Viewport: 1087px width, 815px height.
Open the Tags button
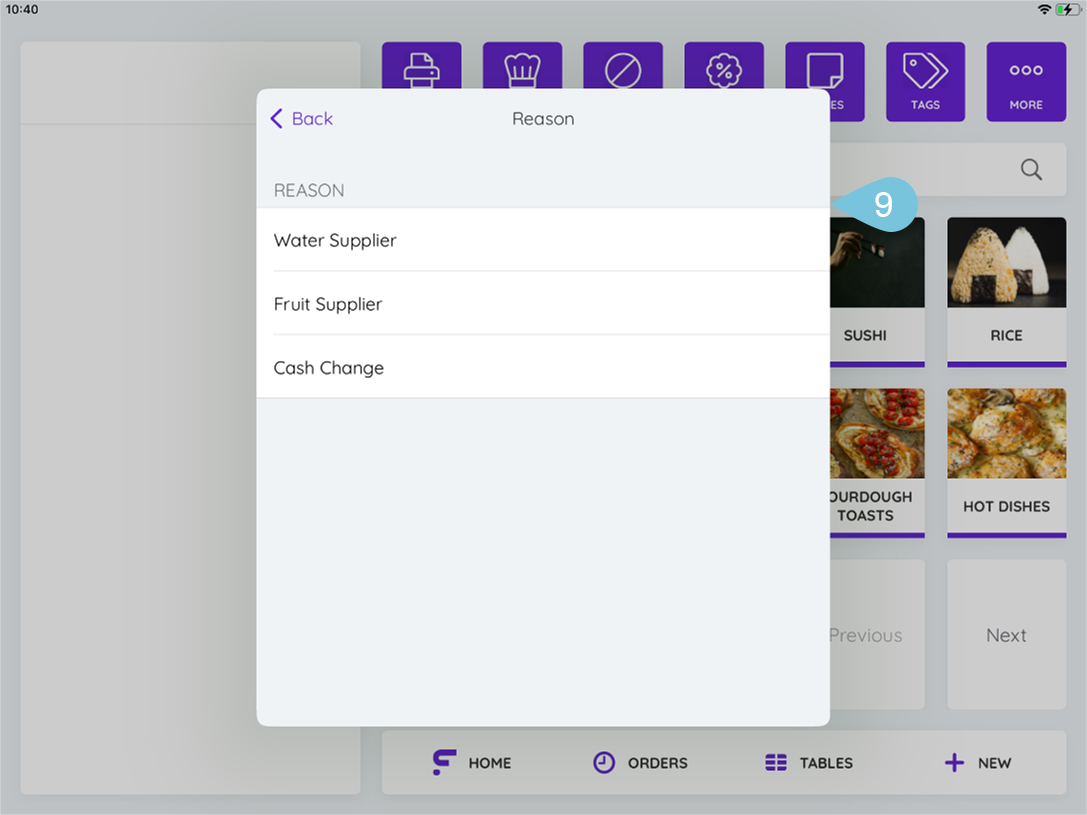coord(925,82)
